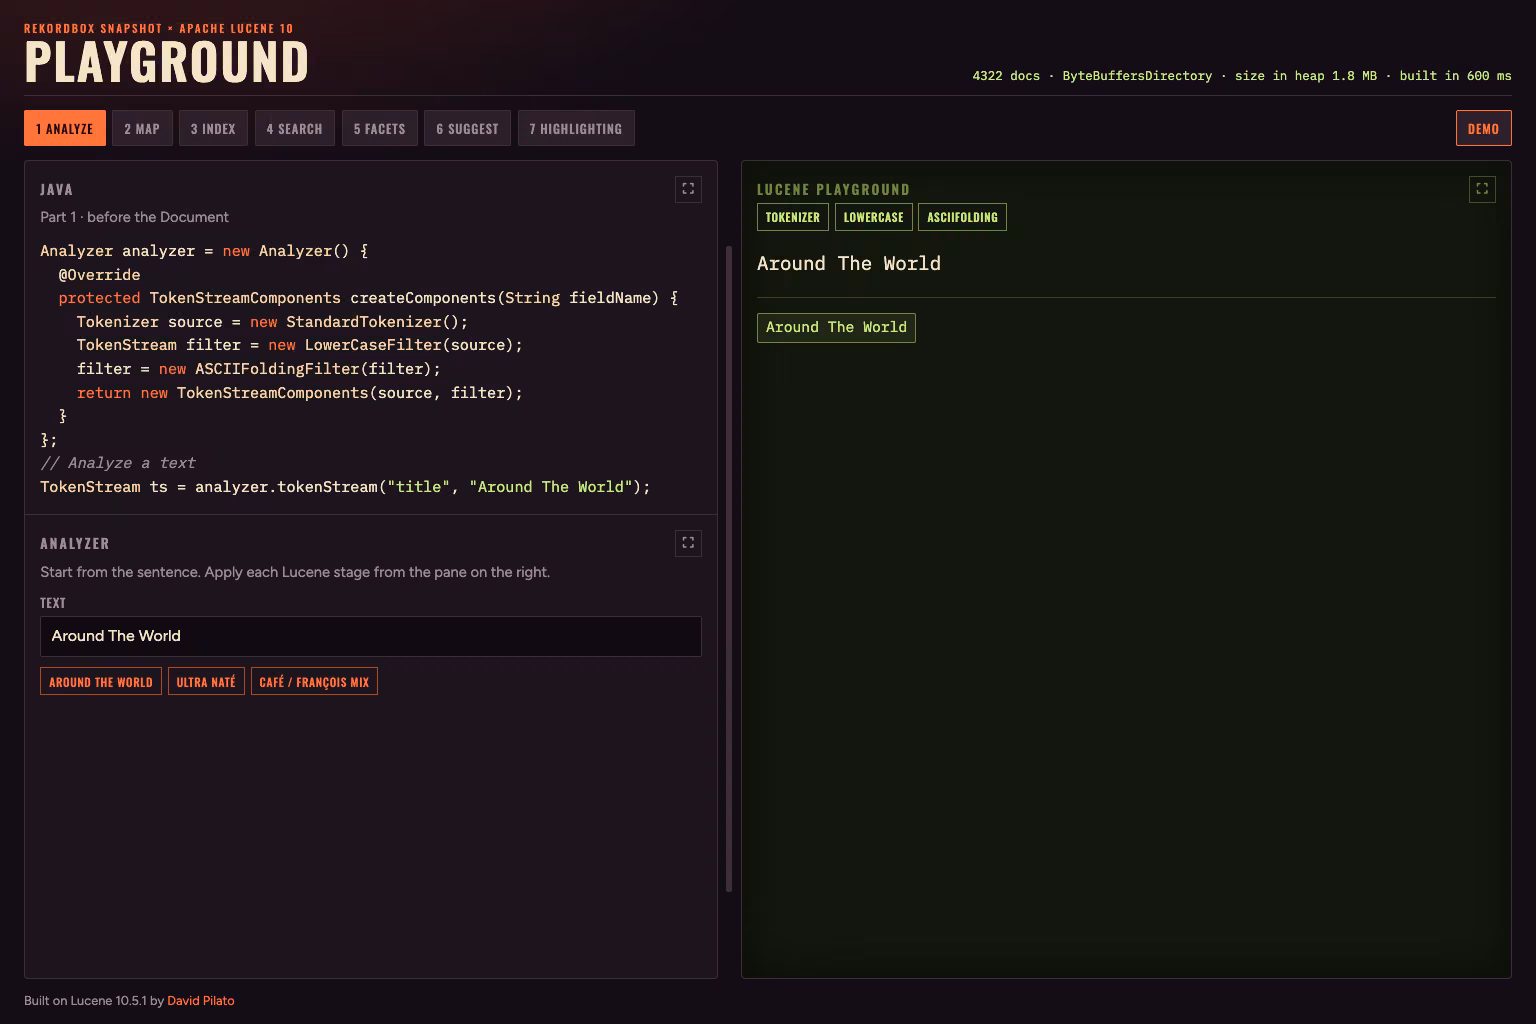The width and height of the screenshot is (1536, 1024).
Task: Switch to the 7 Highlighting tab
Action: pyautogui.click(x=576, y=128)
